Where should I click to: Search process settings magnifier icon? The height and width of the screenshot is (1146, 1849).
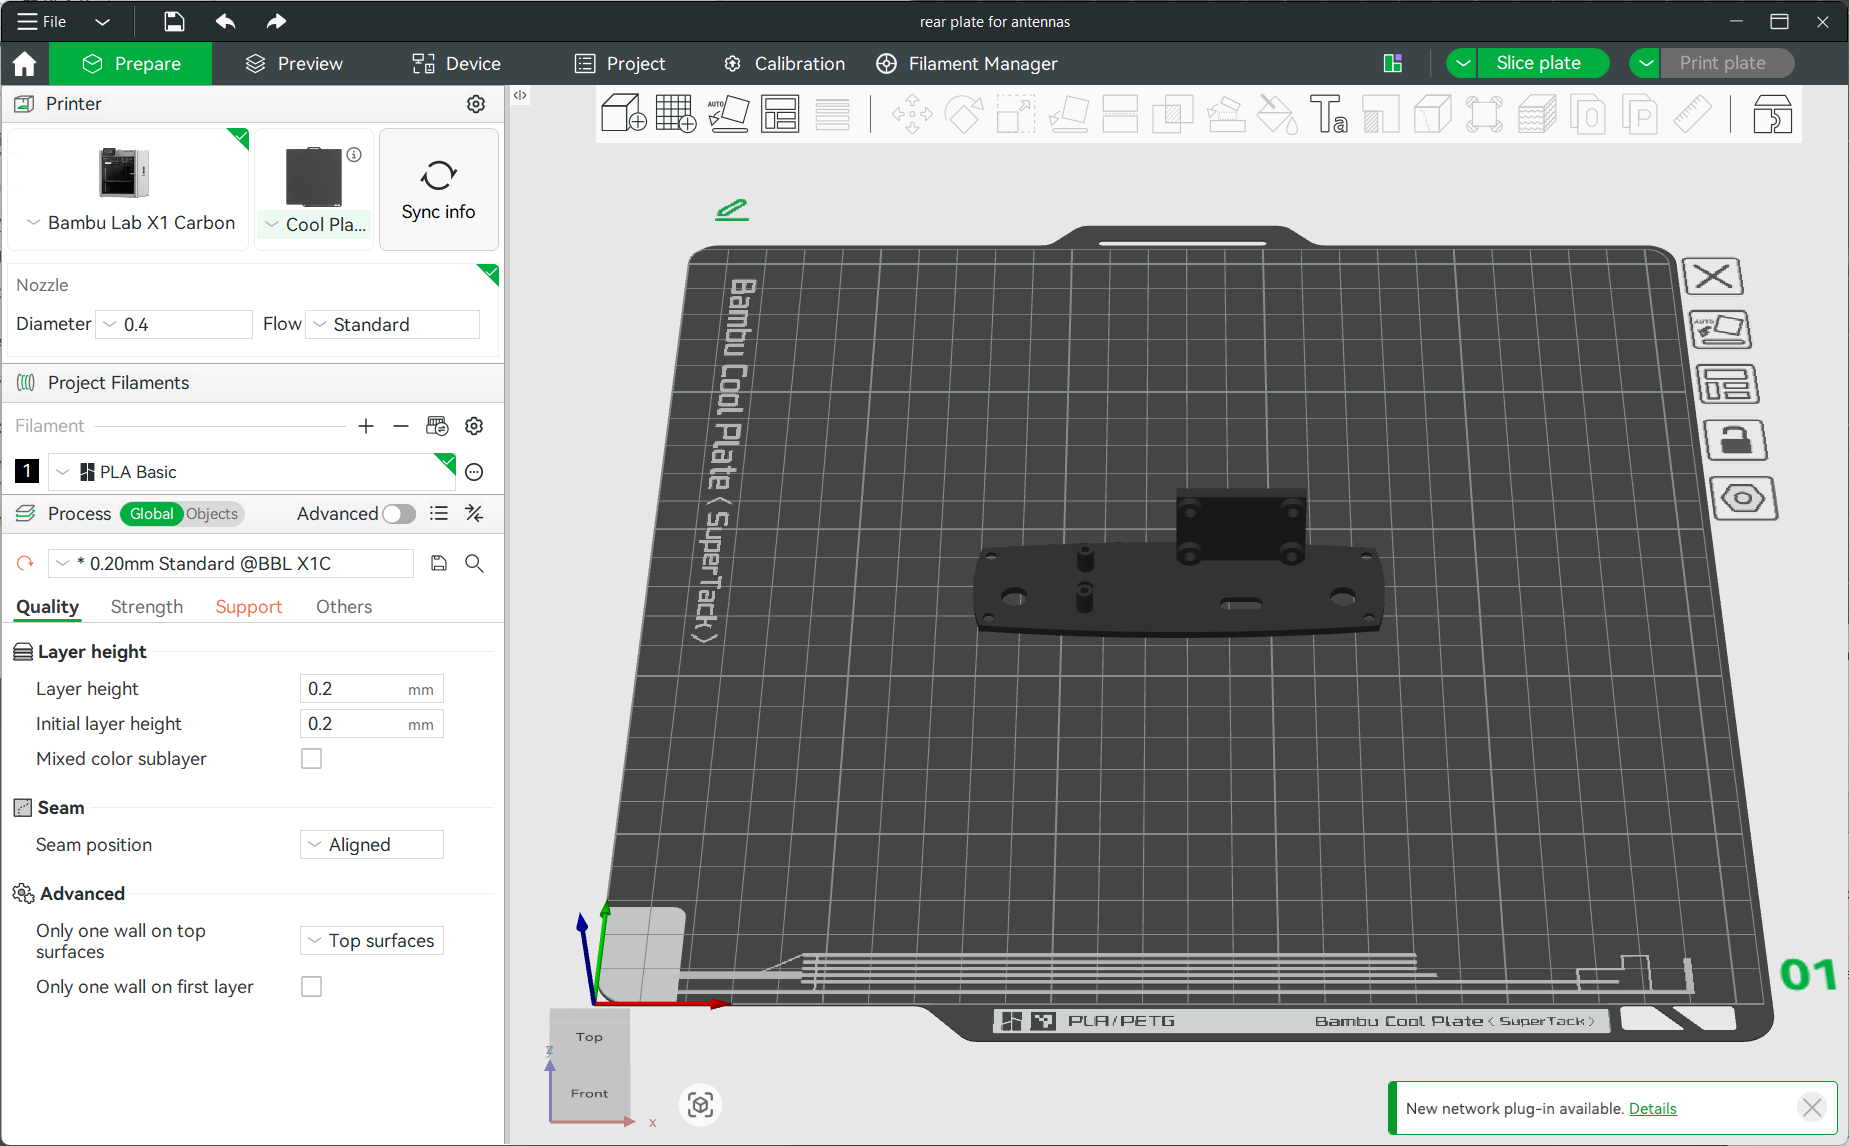click(474, 563)
